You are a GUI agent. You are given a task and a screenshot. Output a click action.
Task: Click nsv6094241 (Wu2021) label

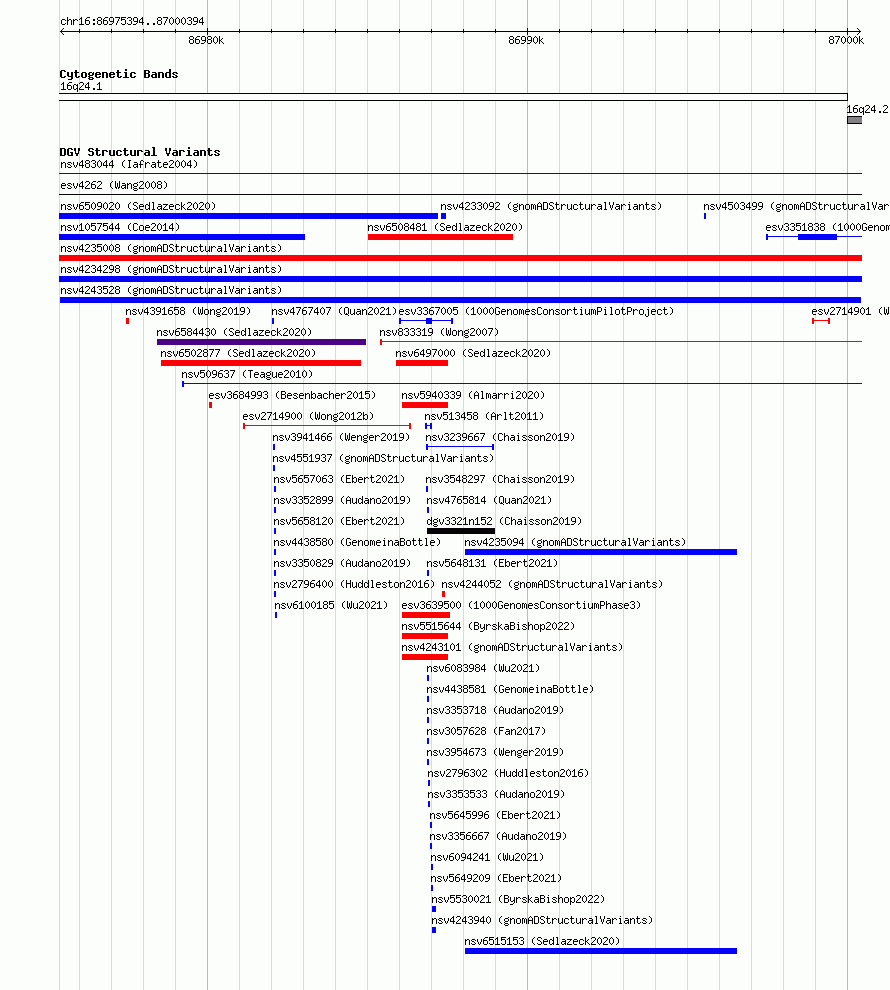coord(487,857)
